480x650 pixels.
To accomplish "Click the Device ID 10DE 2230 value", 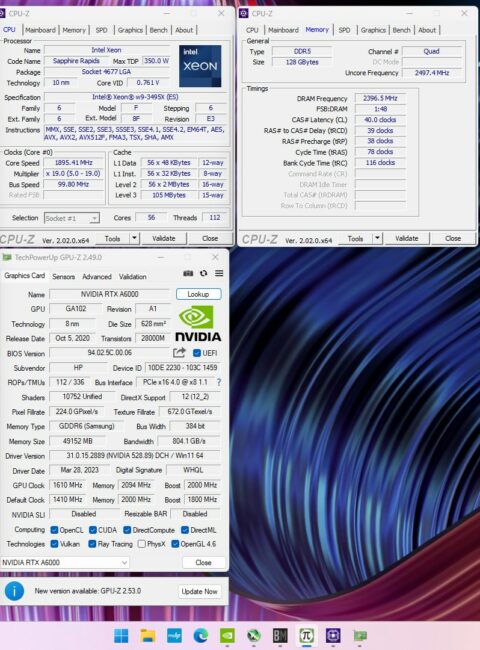I will point(183,368).
